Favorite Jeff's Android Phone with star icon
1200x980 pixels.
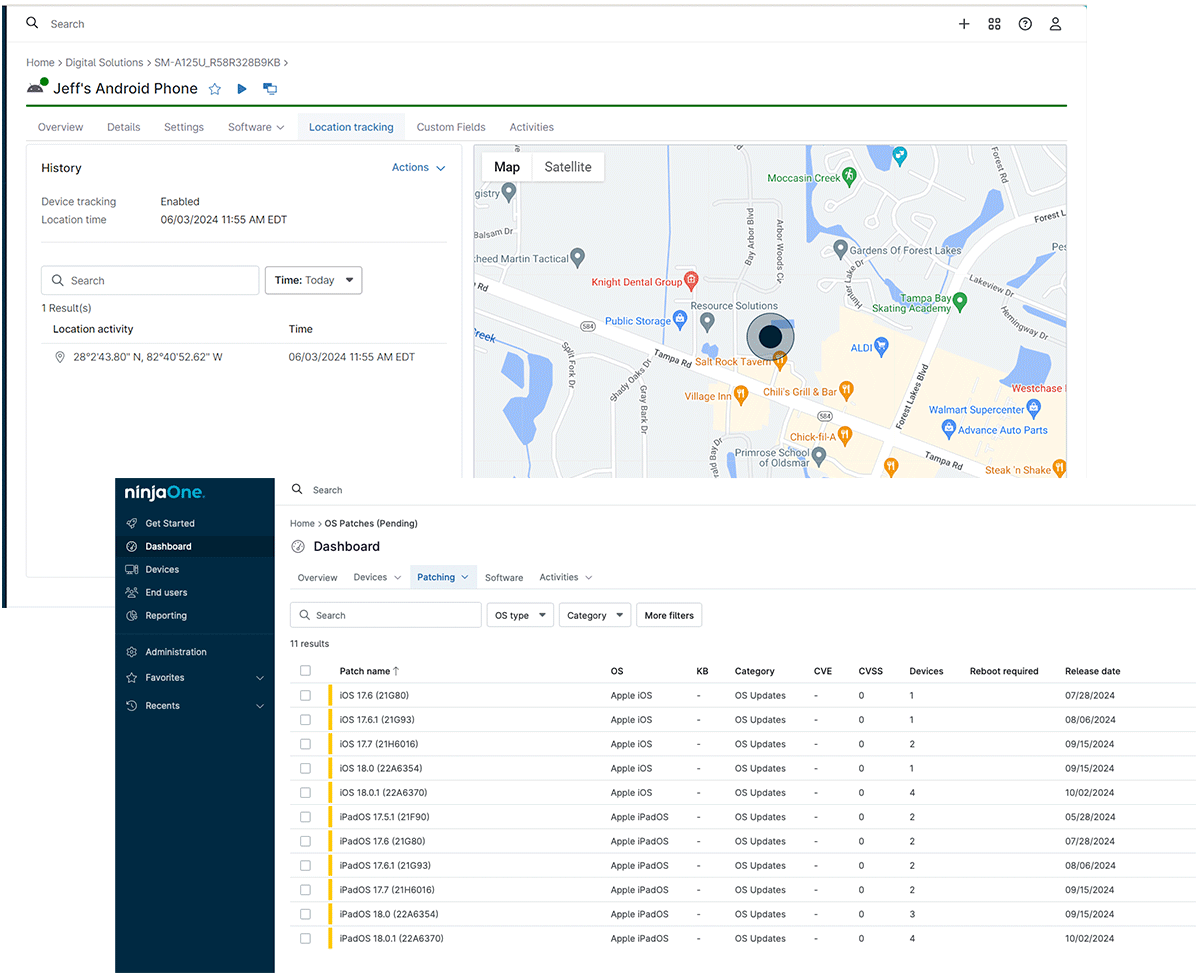[x=214, y=89]
